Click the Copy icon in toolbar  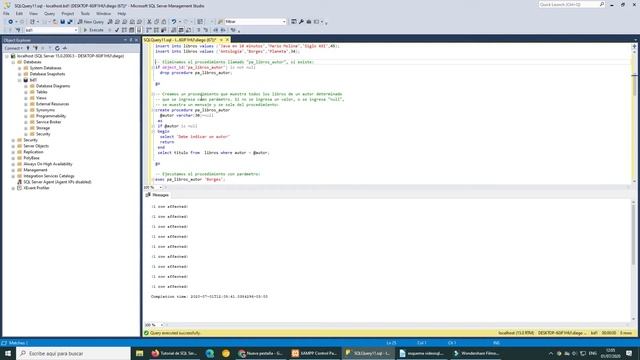pyautogui.click(x=156, y=22)
